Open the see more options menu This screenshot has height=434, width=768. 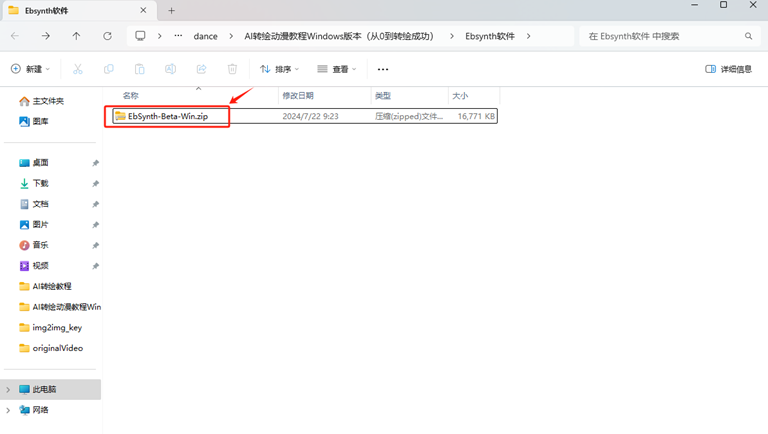click(x=383, y=69)
